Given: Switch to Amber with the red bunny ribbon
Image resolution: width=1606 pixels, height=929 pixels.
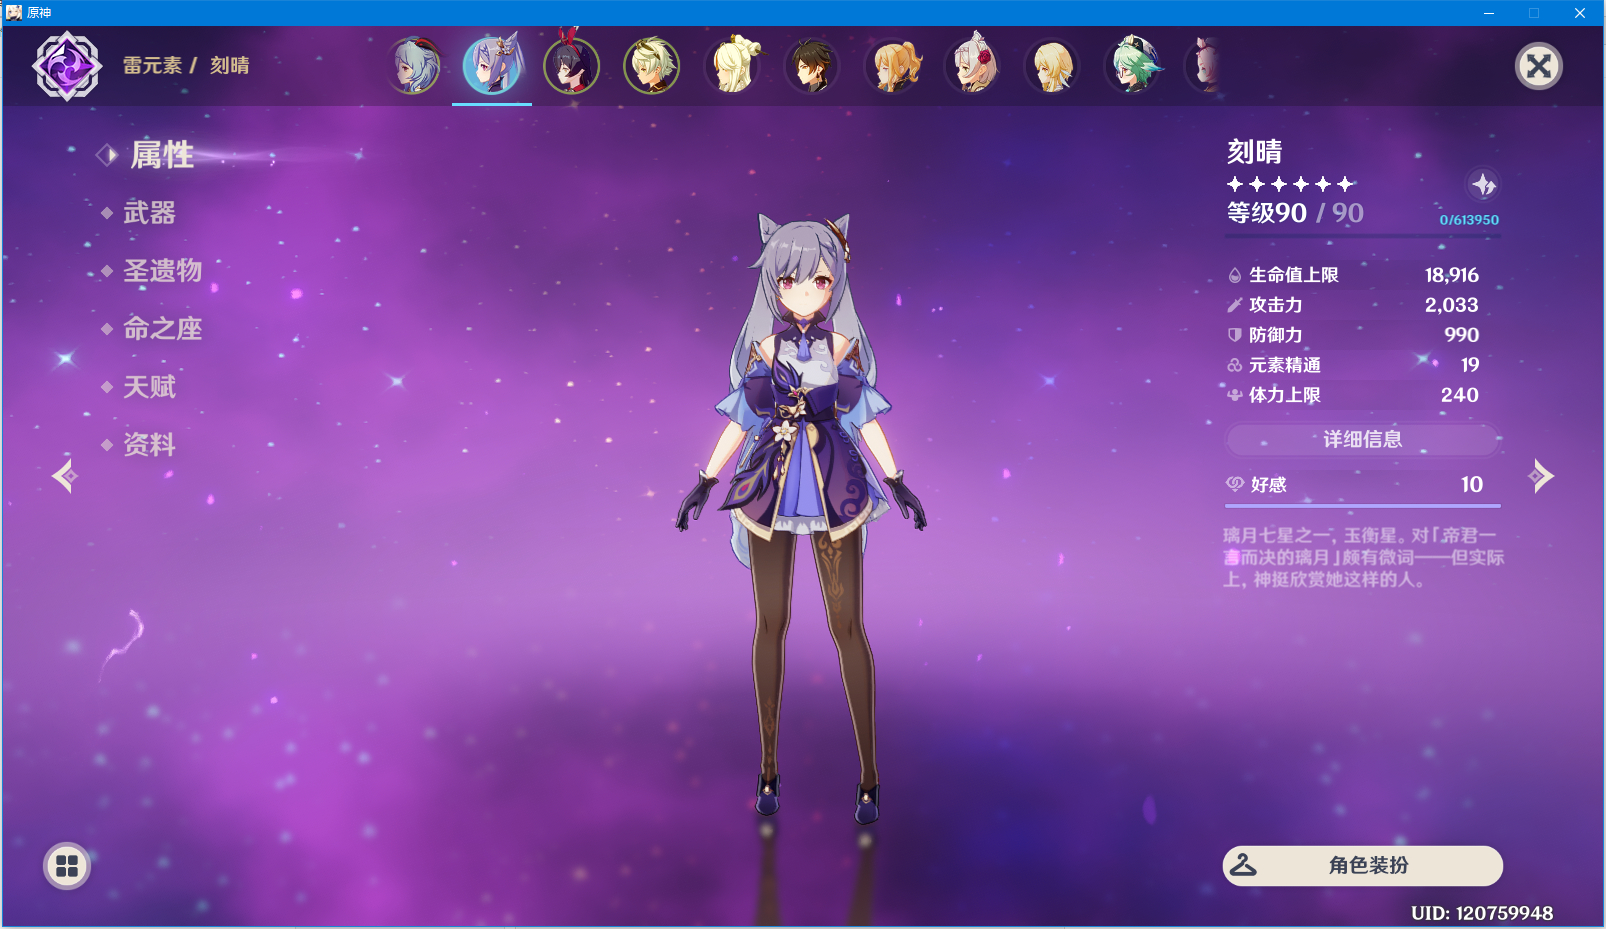Looking at the screenshot, I should tap(572, 66).
